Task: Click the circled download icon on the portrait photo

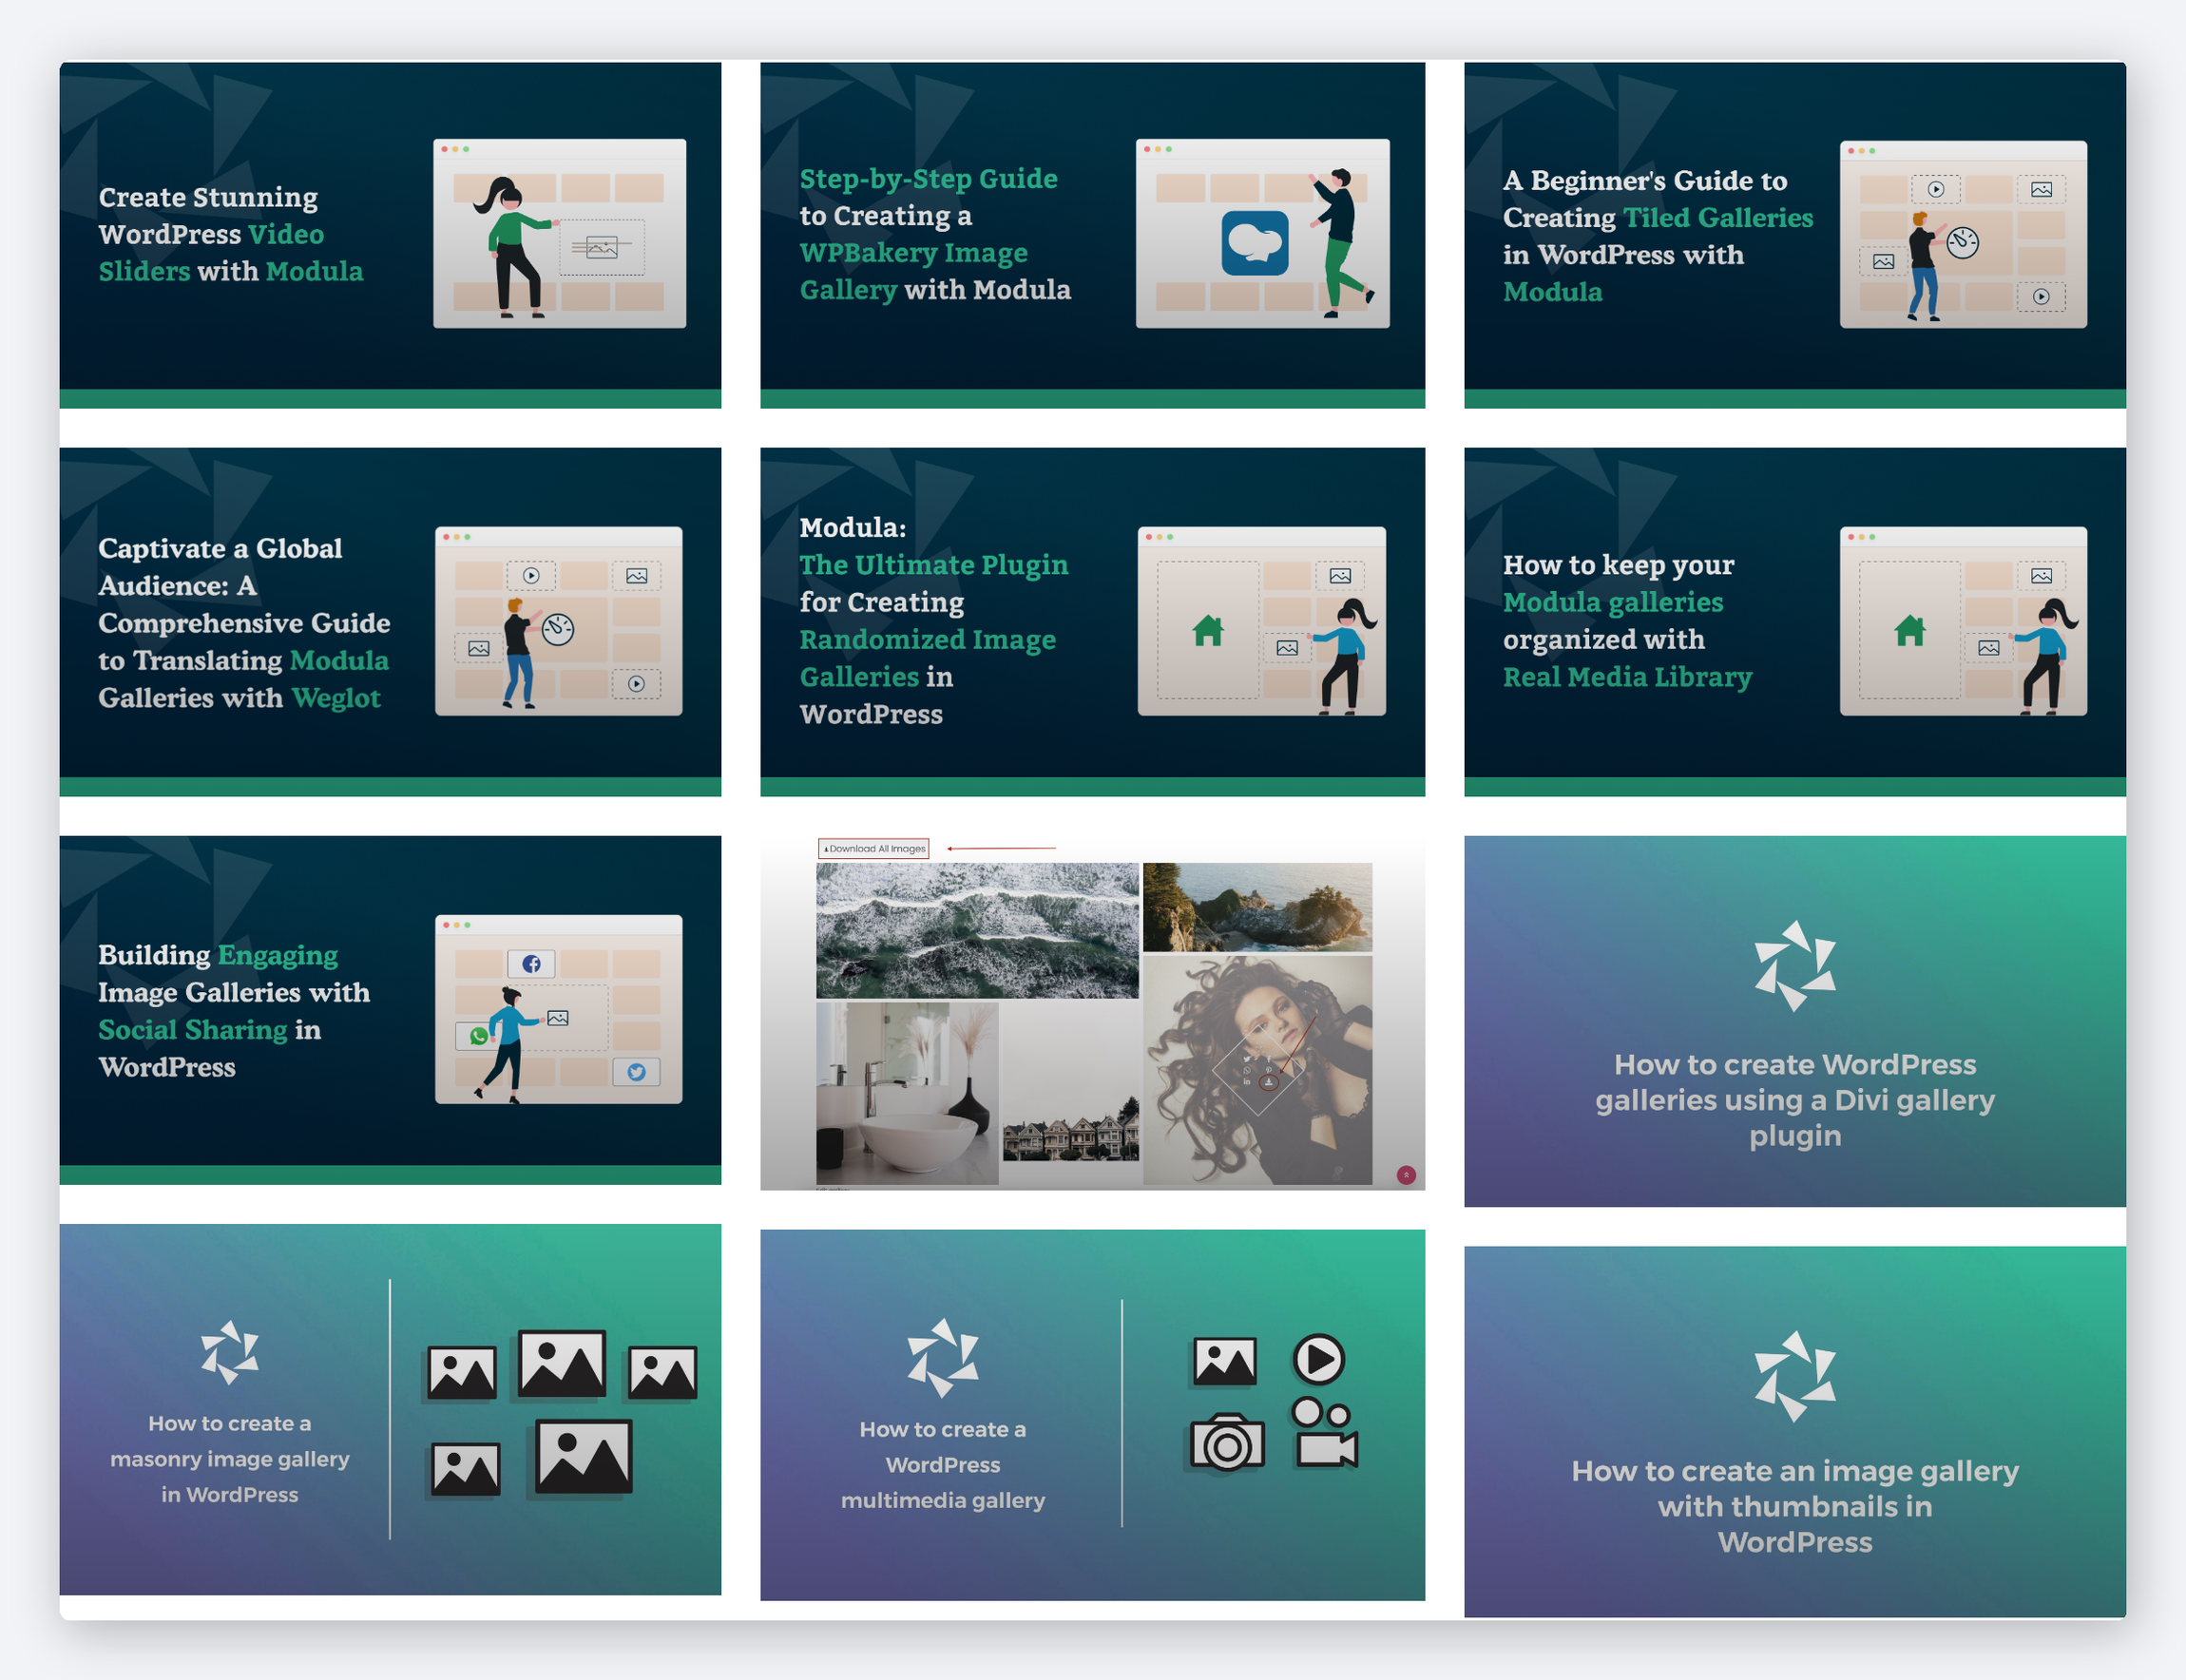Action: [x=1268, y=1082]
